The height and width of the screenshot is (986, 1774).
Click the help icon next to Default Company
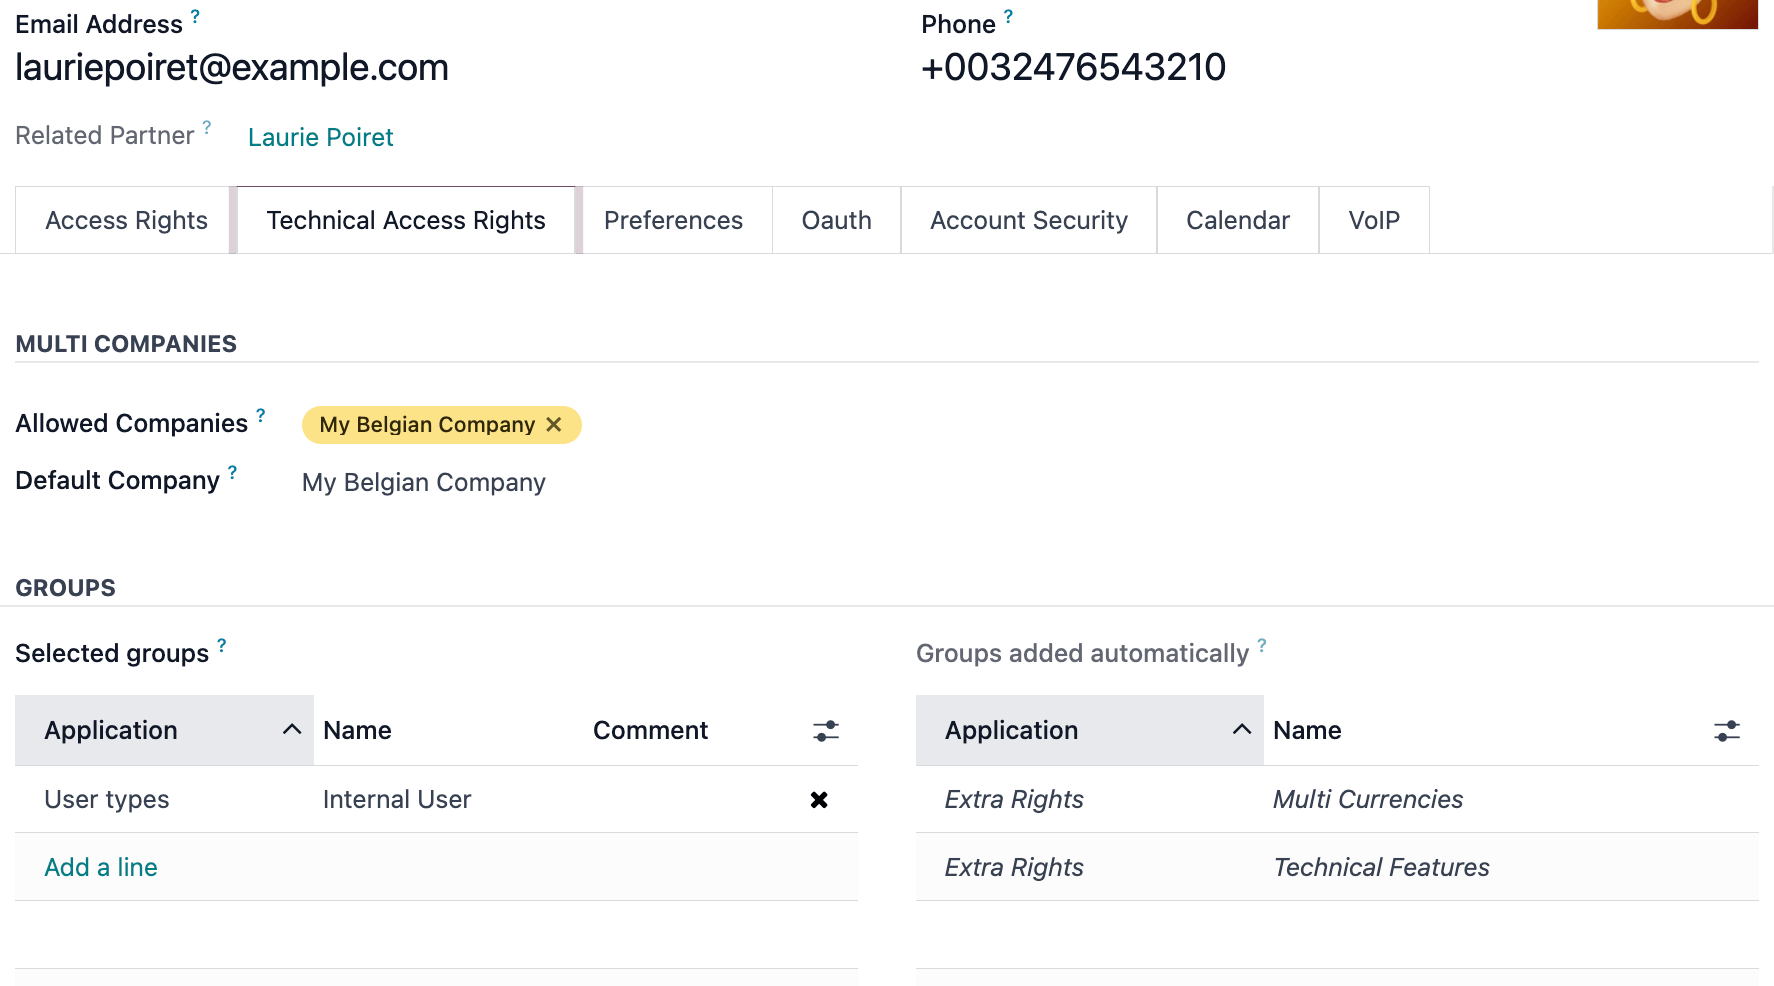point(231,471)
